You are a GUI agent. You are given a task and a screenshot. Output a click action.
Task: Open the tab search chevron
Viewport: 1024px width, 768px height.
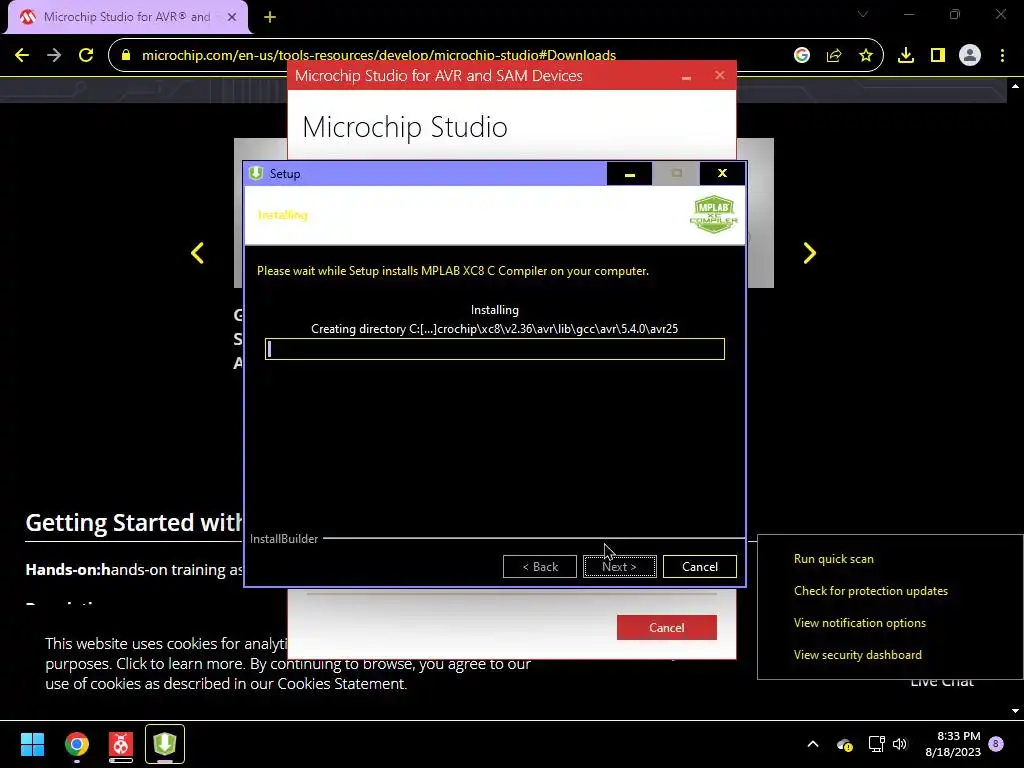[x=863, y=14]
